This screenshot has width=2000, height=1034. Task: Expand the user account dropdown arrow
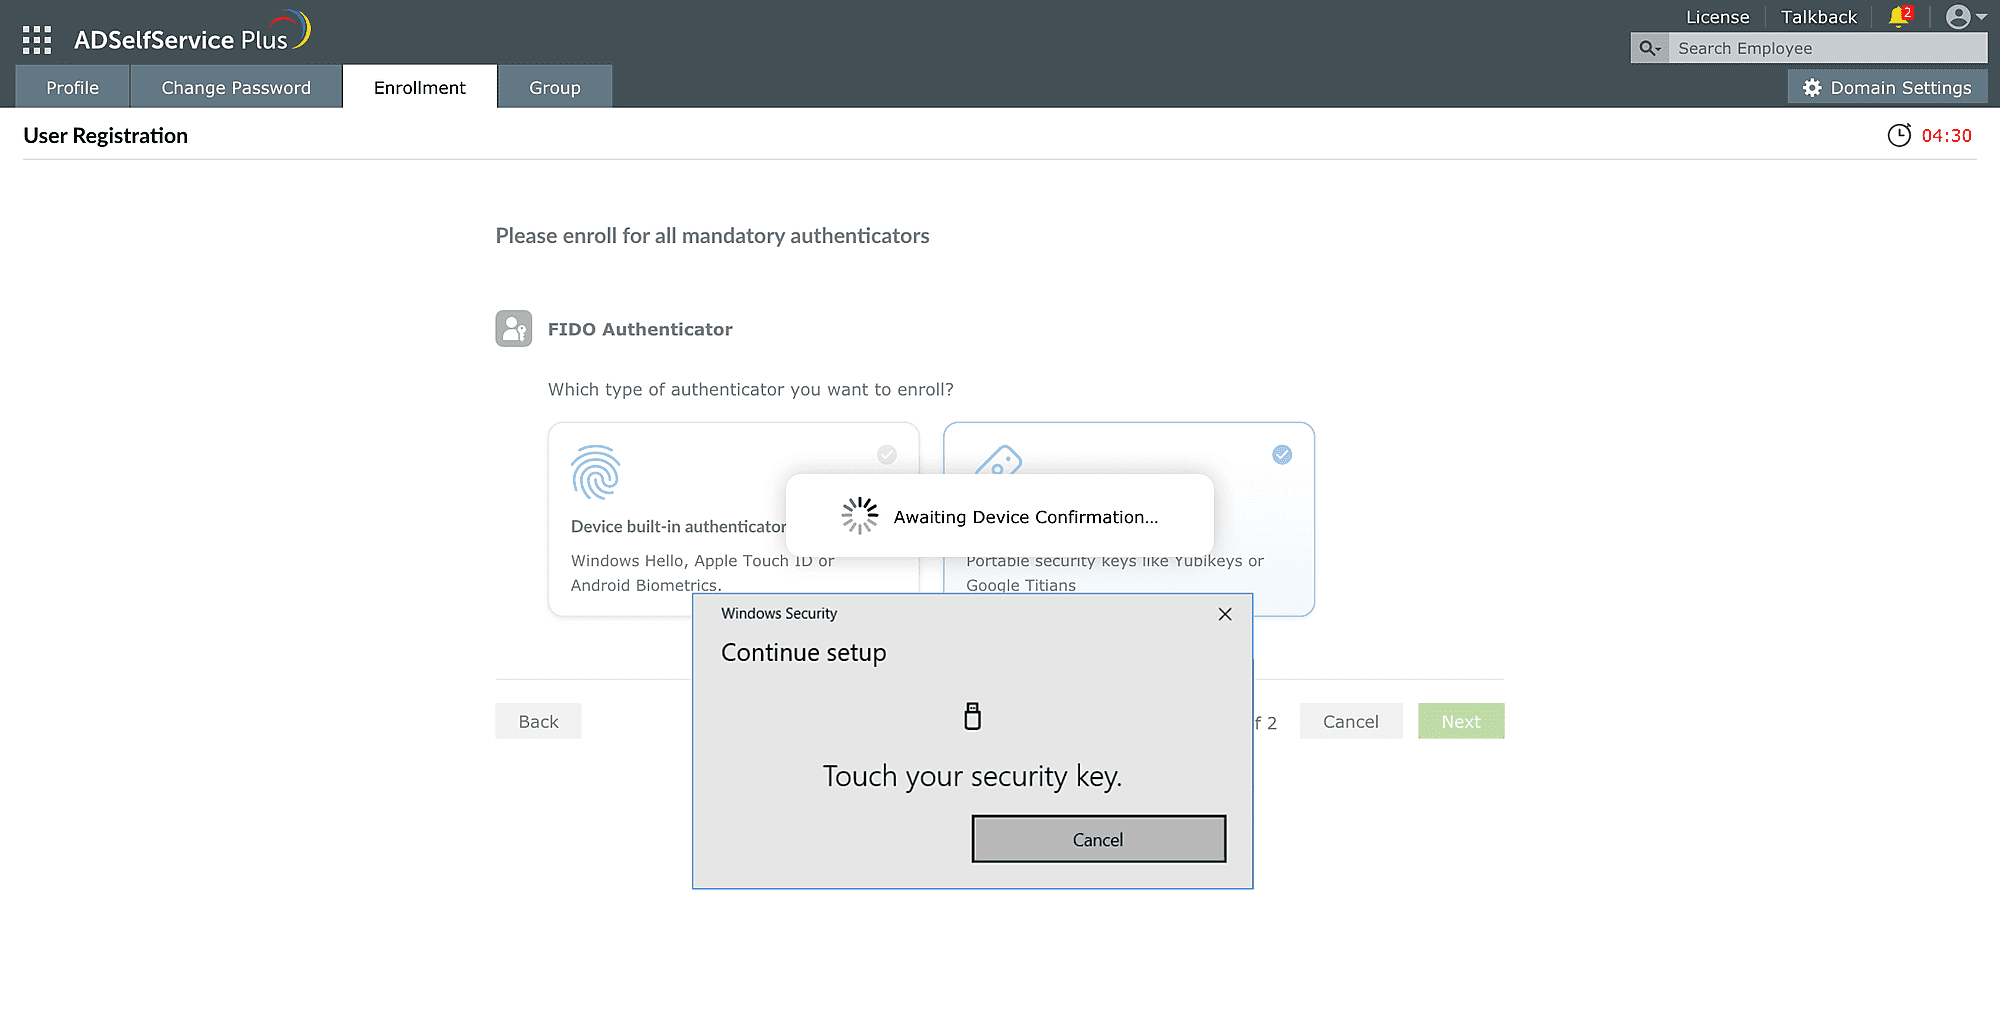[1981, 17]
